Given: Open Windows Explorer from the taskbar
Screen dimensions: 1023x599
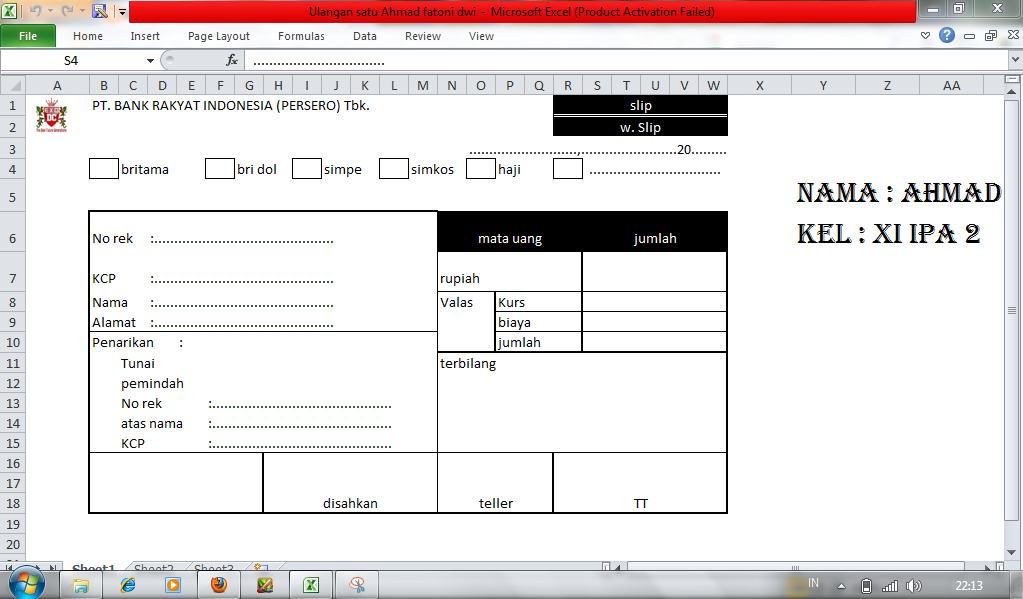Looking at the screenshot, I should pyautogui.click(x=81, y=585).
